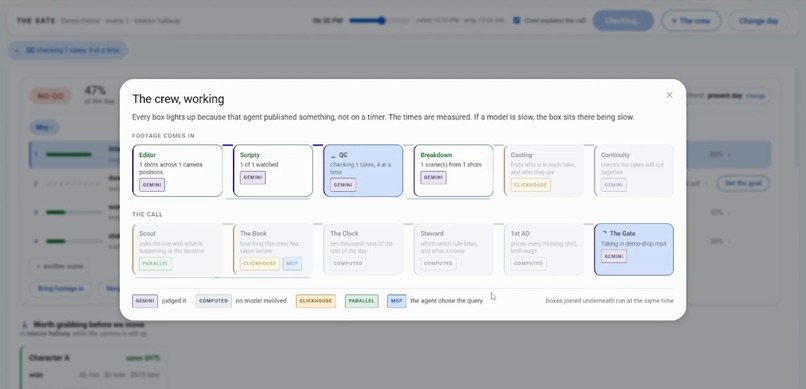Click 'boxes joined underneath run at the same time'
Image resolution: width=806 pixels, height=389 pixels.
(609, 301)
